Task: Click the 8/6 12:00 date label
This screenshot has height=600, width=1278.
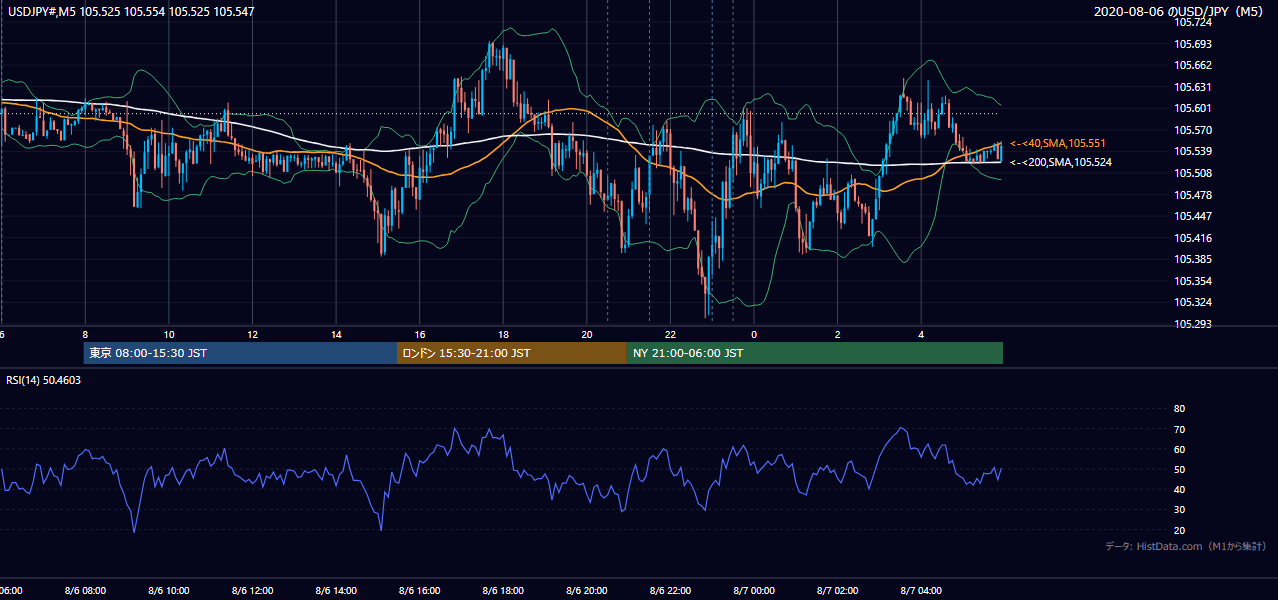Action: (253, 591)
